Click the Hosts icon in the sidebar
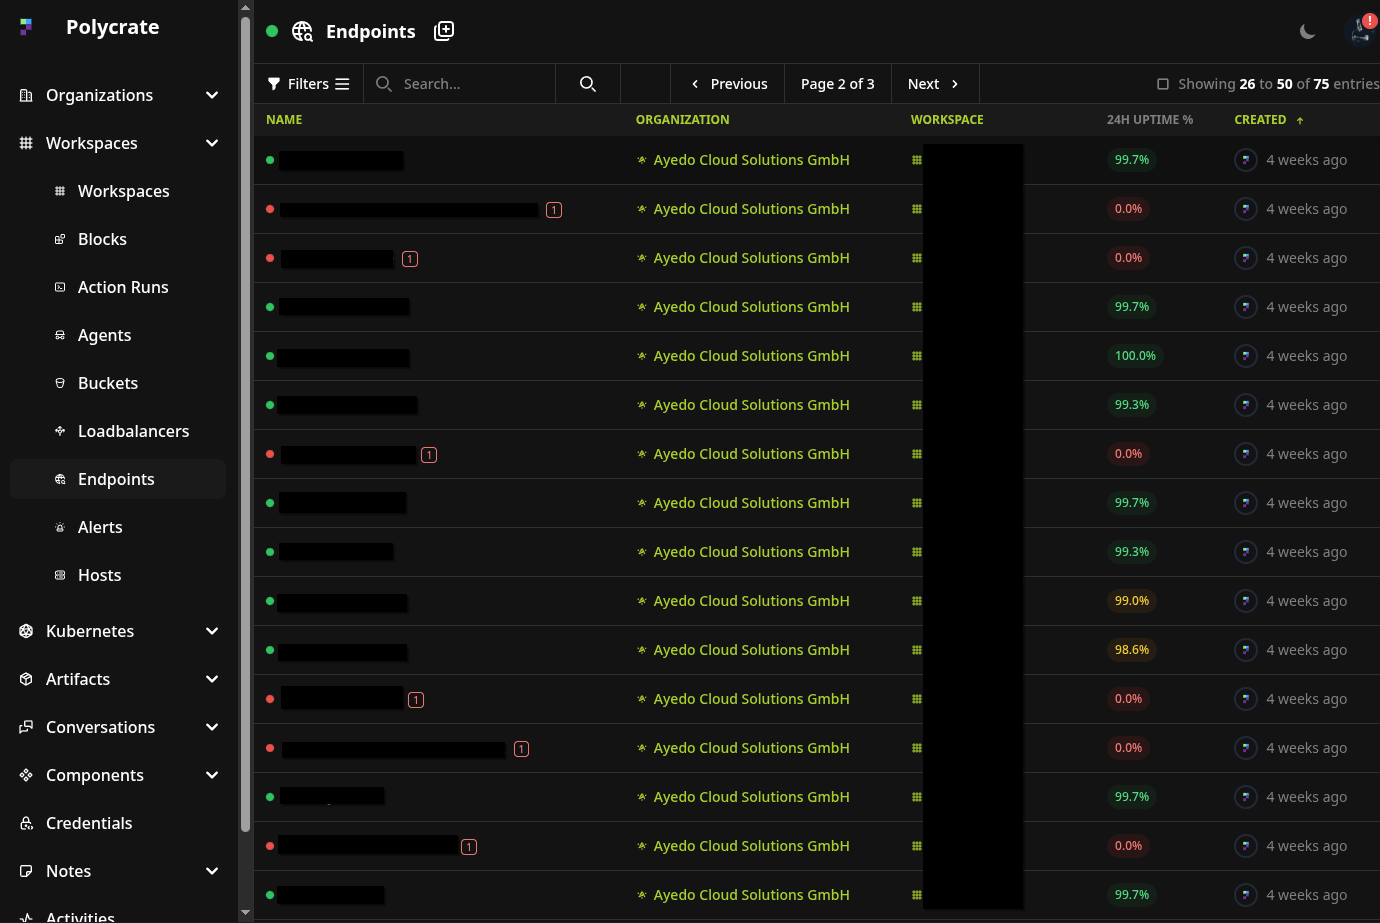The width and height of the screenshot is (1380, 923). [60, 575]
